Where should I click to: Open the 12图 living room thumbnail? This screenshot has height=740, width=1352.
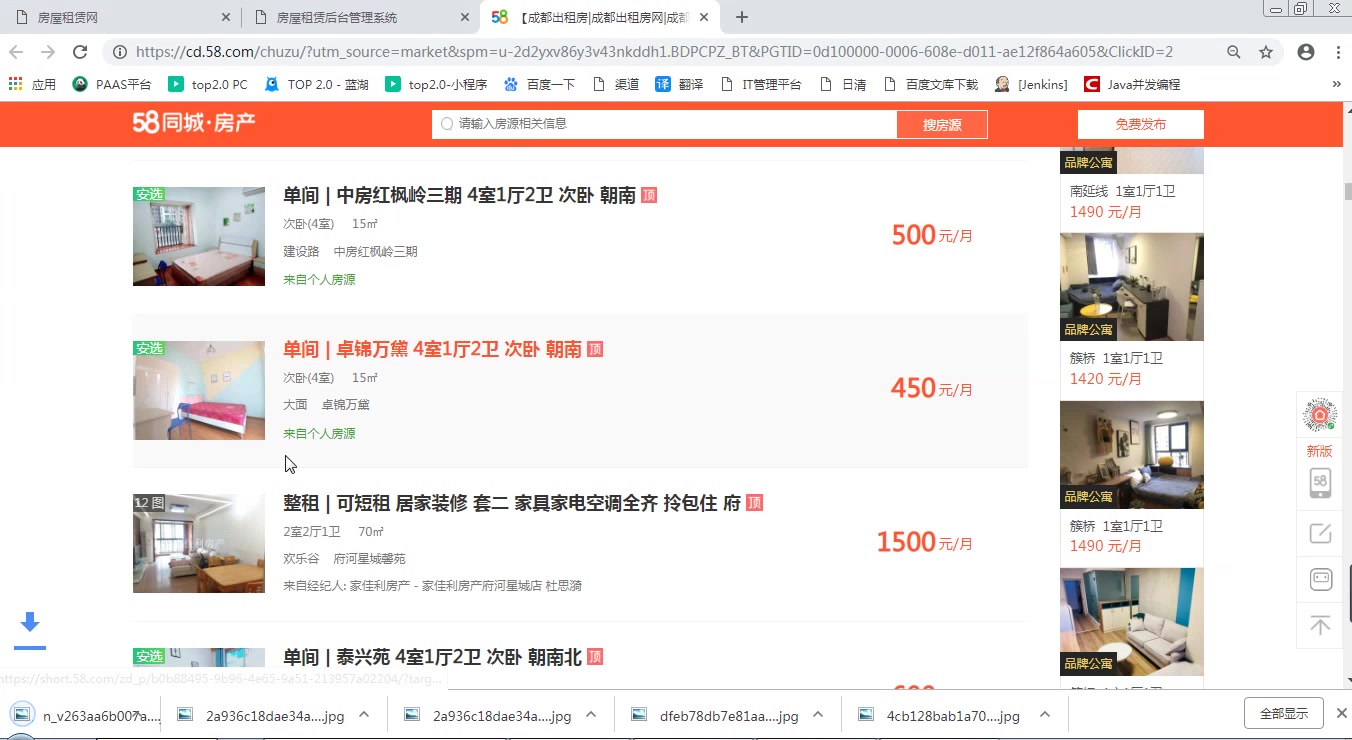pos(199,543)
